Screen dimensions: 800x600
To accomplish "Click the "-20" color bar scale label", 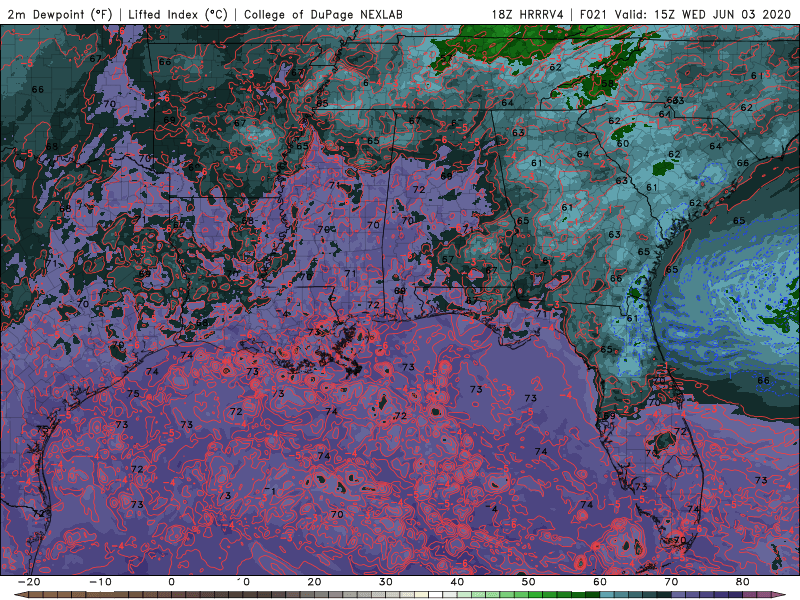I will (x=29, y=582).
